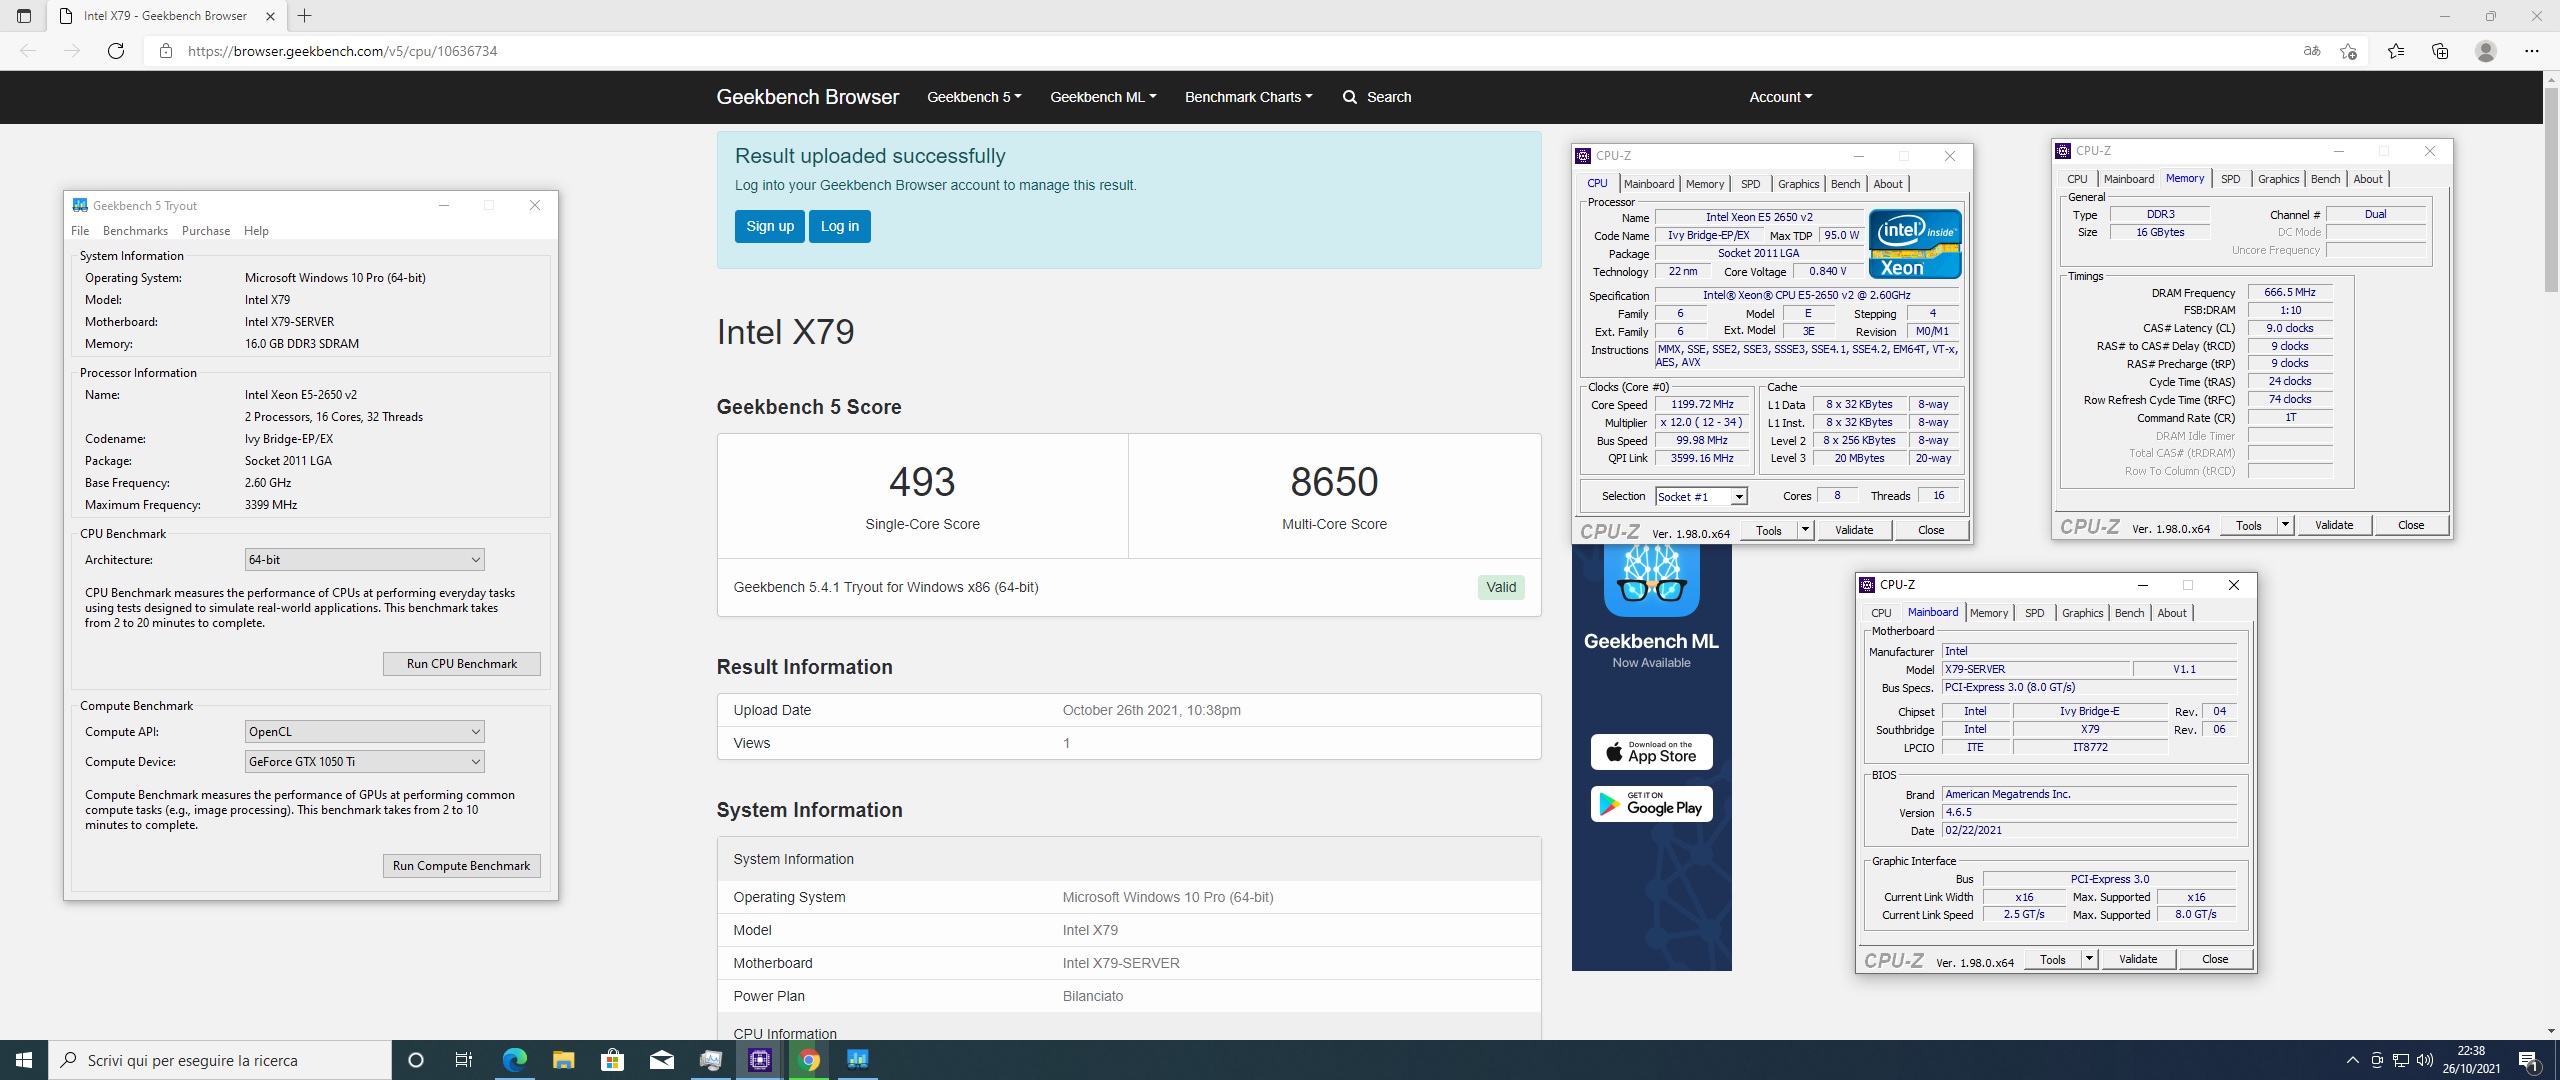
Task: Open Windows Start menu
Action: point(24,1060)
